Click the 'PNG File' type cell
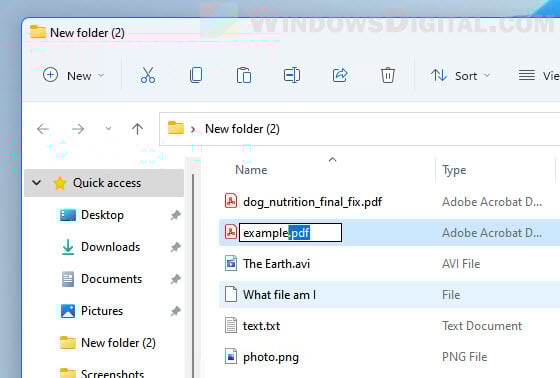The image size is (560, 378). point(464,357)
